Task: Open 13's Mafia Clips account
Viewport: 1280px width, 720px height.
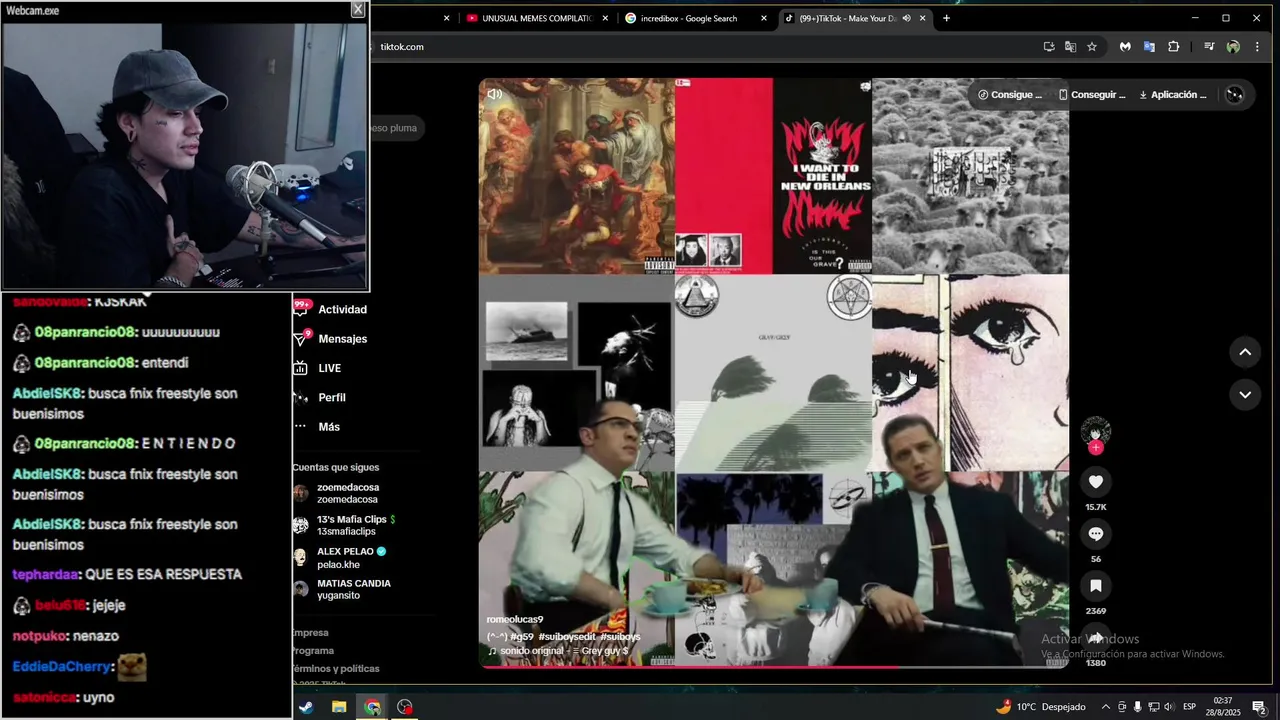Action: pyautogui.click(x=344, y=525)
